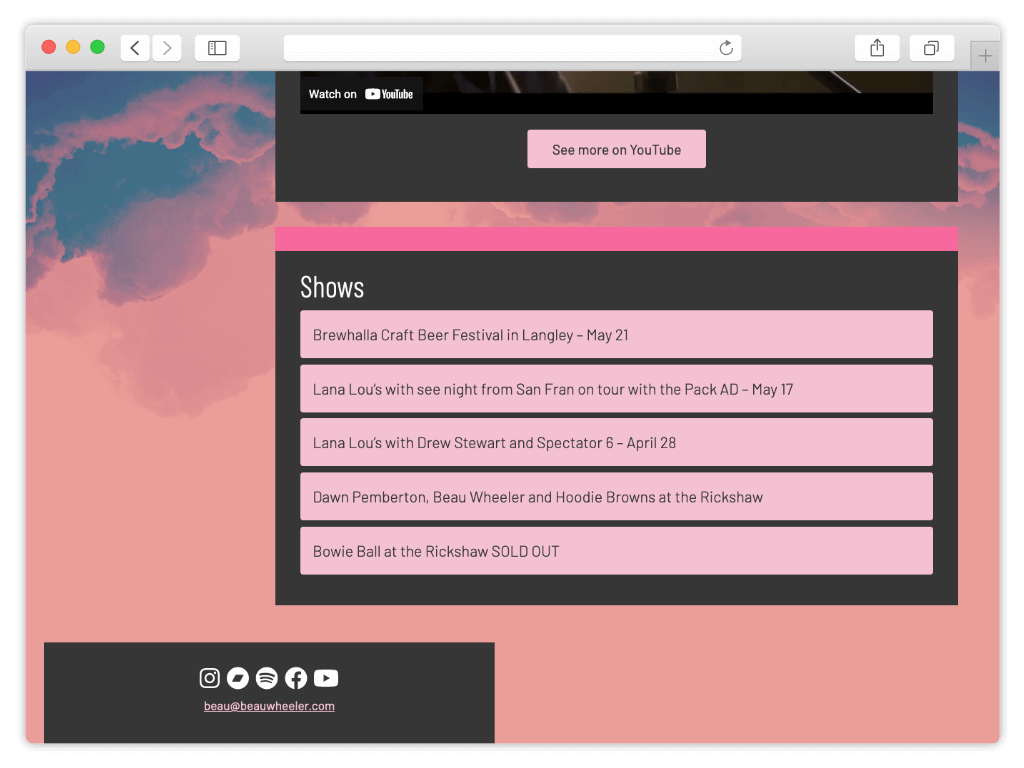Open Lana Lou's April 28 show

(x=616, y=442)
